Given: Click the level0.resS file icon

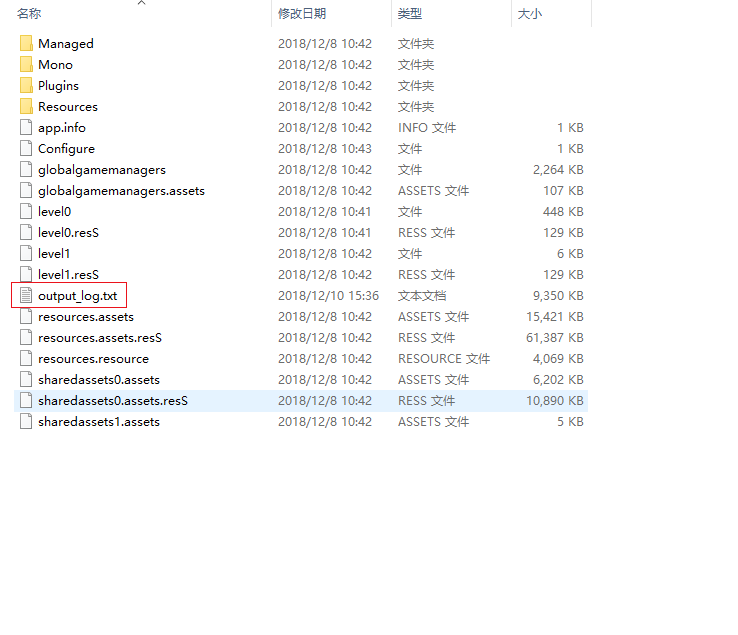Looking at the screenshot, I should 26,233.
